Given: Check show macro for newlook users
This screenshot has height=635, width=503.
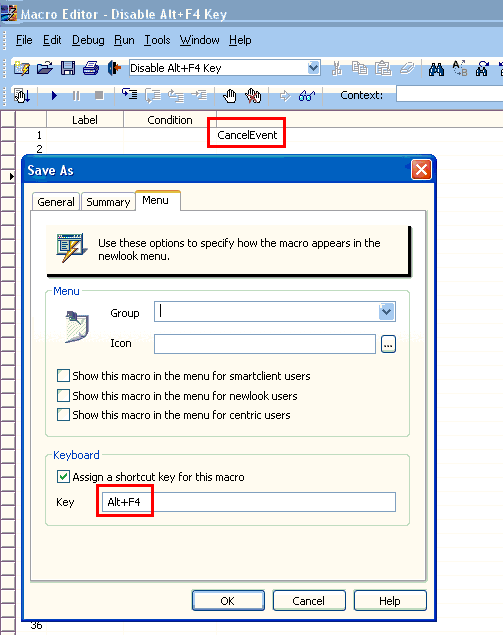Looking at the screenshot, I should tap(63, 395).
